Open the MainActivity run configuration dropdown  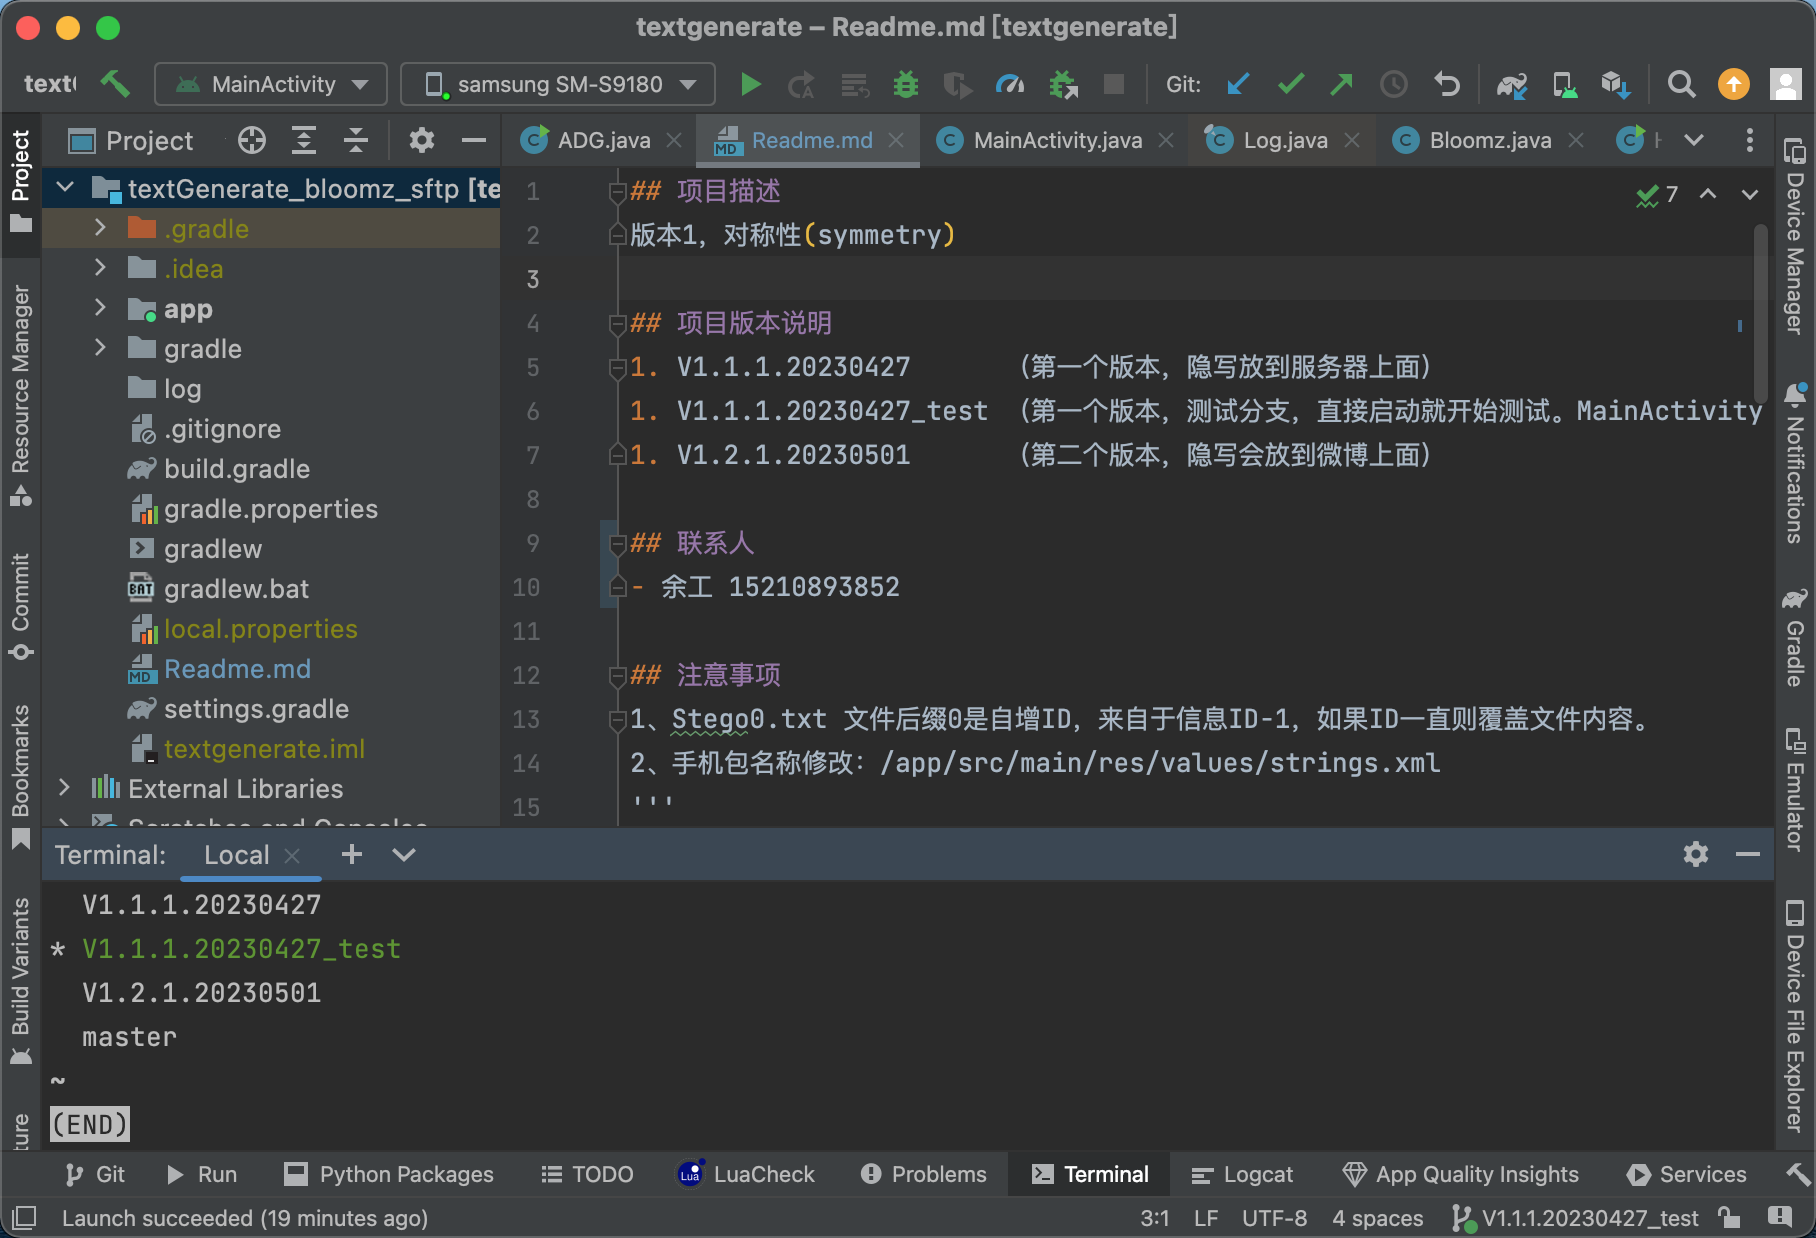click(271, 84)
